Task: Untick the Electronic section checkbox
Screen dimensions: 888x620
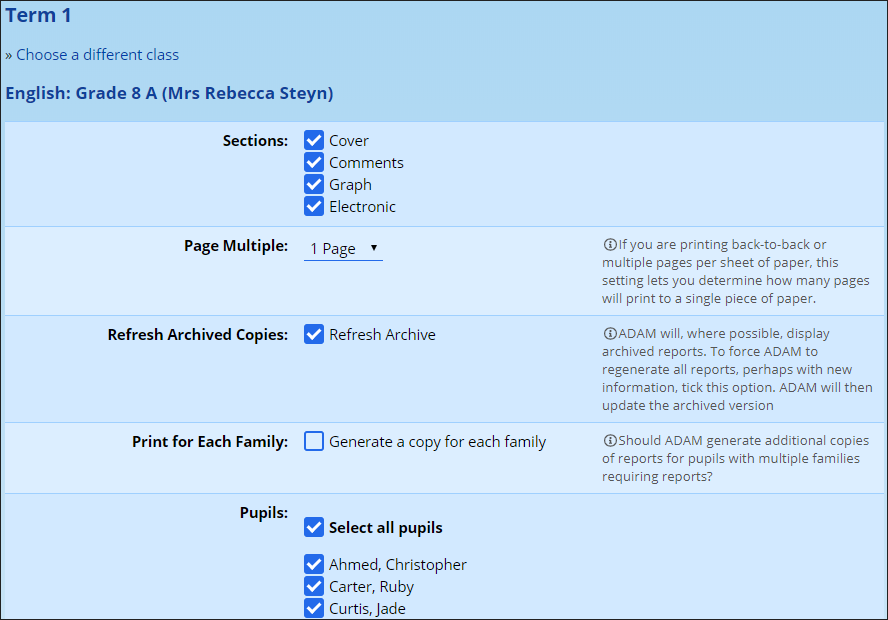Action: (x=314, y=207)
